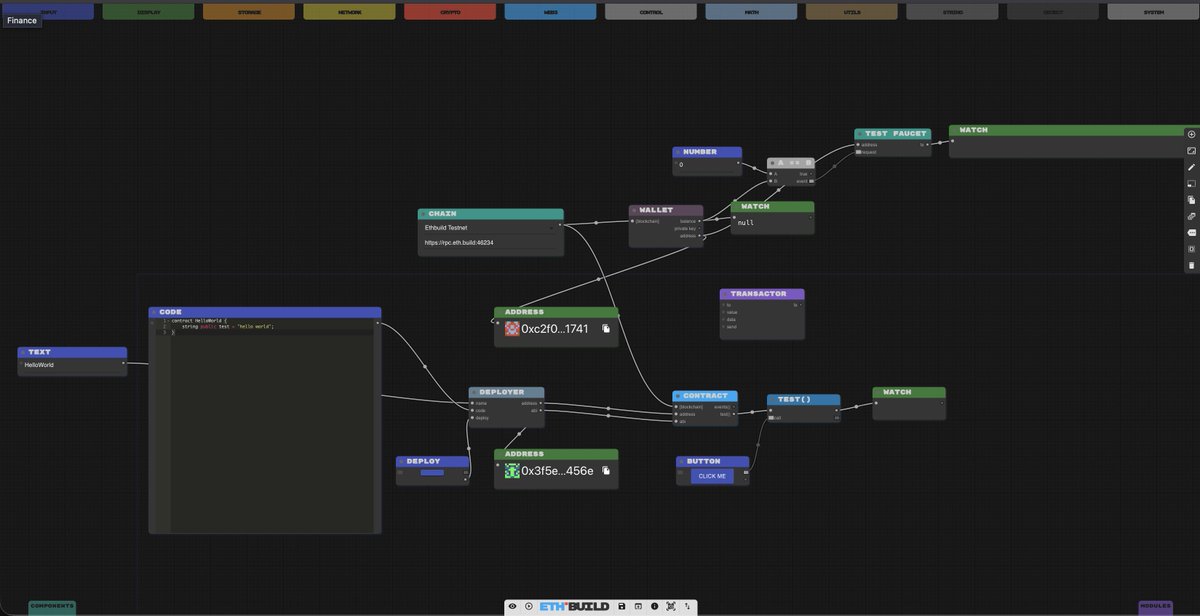Click the trash delete icon in right toolbar
This screenshot has width=1200, height=616.
(x=1191, y=265)
